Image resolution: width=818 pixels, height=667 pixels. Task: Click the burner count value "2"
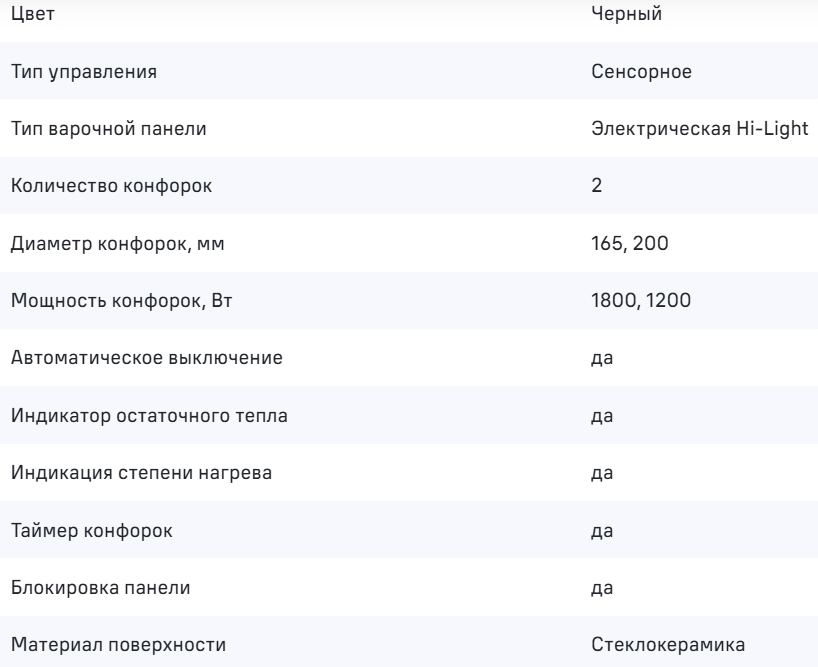point(597,187)
